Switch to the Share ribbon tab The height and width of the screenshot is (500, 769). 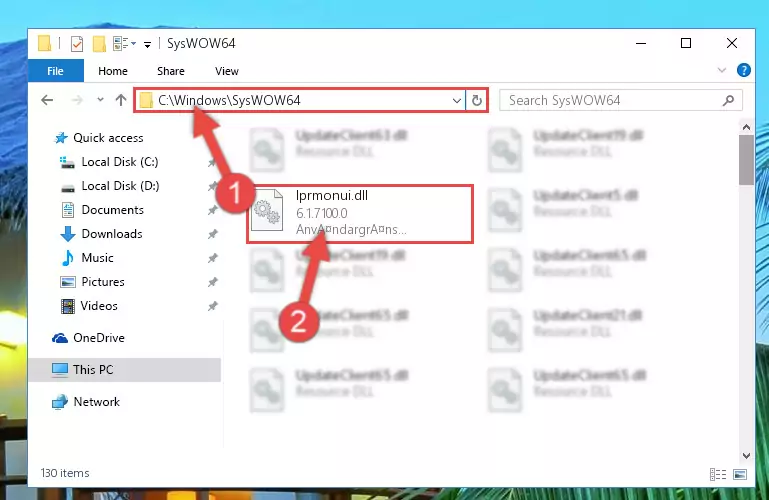pos(171,71)
